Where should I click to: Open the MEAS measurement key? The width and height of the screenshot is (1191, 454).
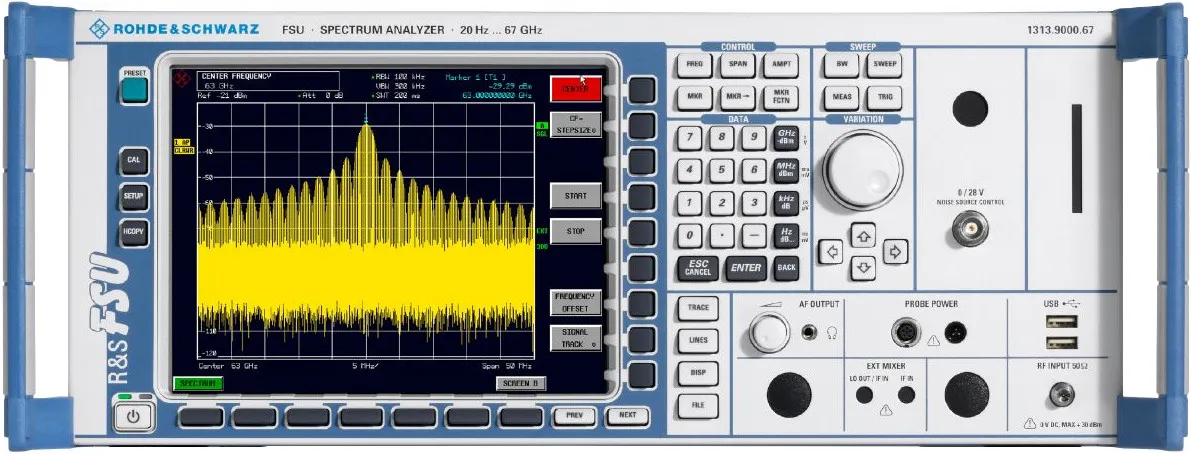click(x=842, y=98)
